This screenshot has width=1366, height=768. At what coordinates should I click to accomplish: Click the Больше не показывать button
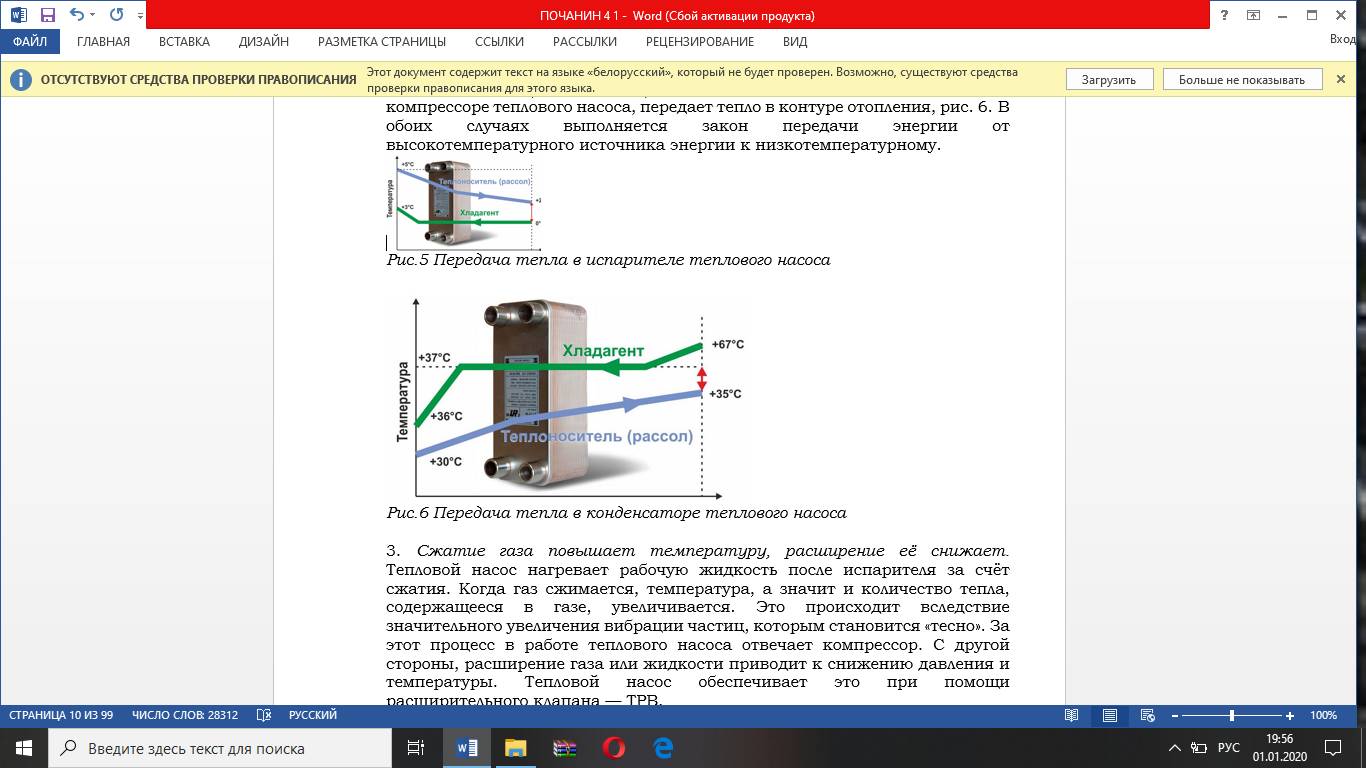(1241, 80)
